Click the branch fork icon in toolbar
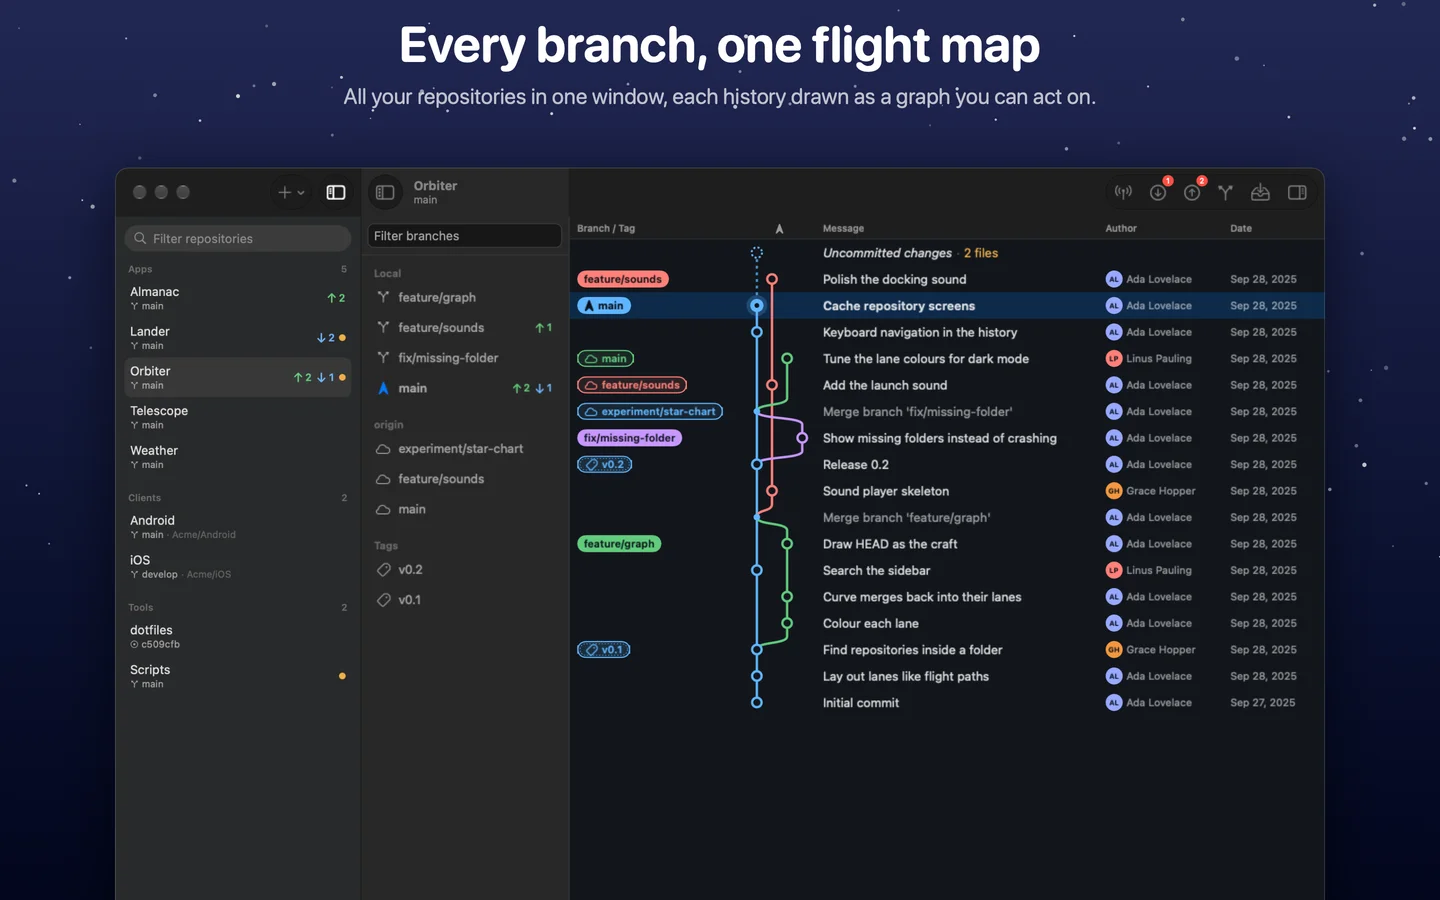Viewport: 1440px width, 900px height. point(1225,192)
